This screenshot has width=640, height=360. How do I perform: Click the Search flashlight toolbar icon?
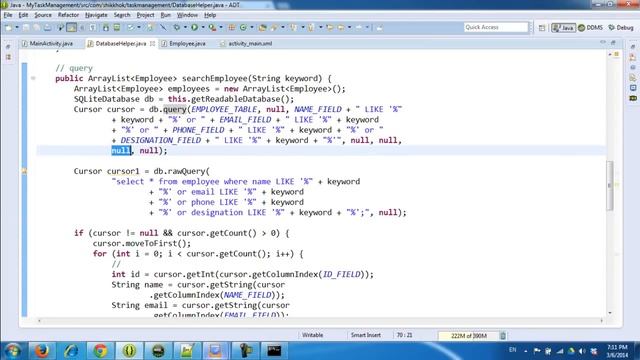(274, 27)
